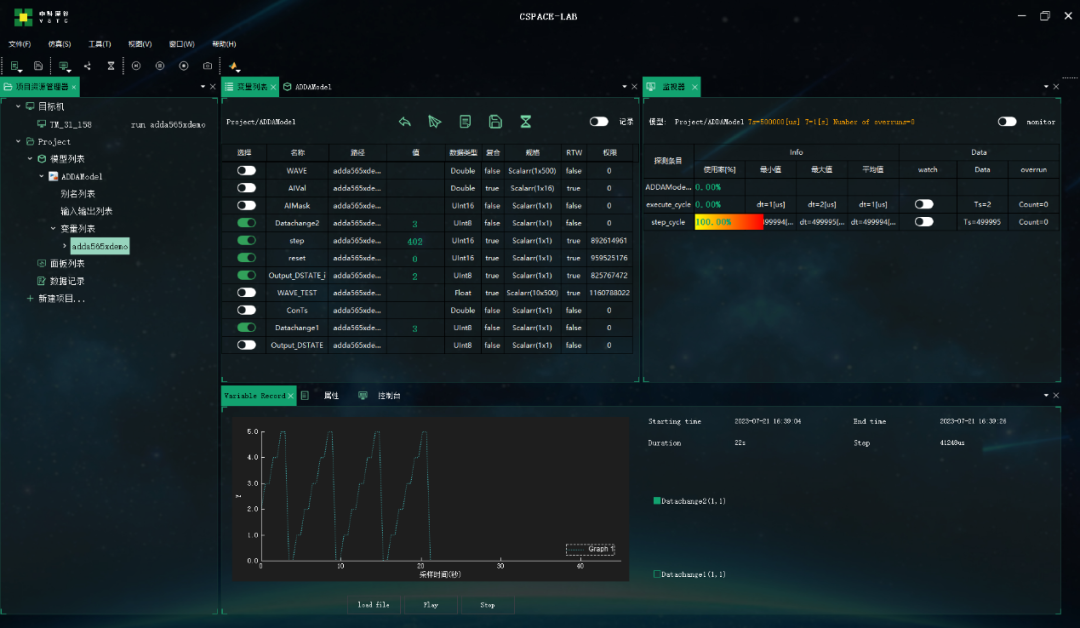The image size is (1080, 628).
Task: Disable the Datachange2 selection switch
Action: [246, 222]
